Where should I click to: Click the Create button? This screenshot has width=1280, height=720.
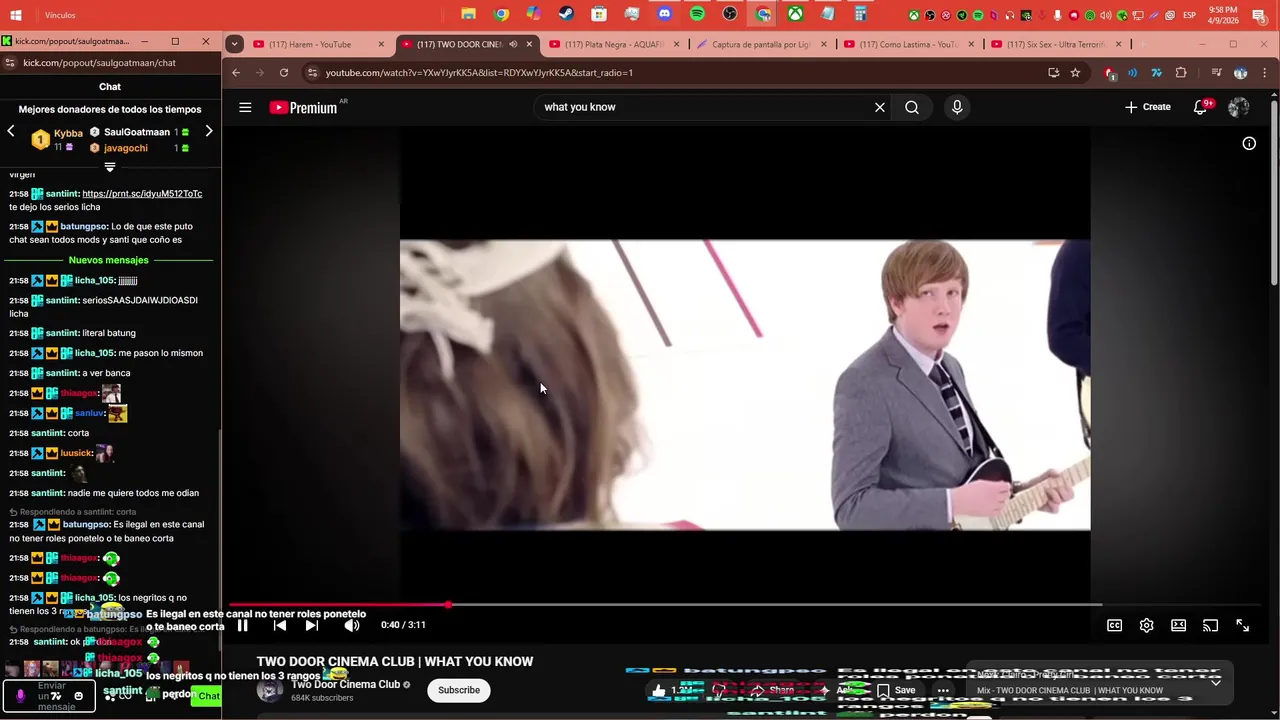1148,107
